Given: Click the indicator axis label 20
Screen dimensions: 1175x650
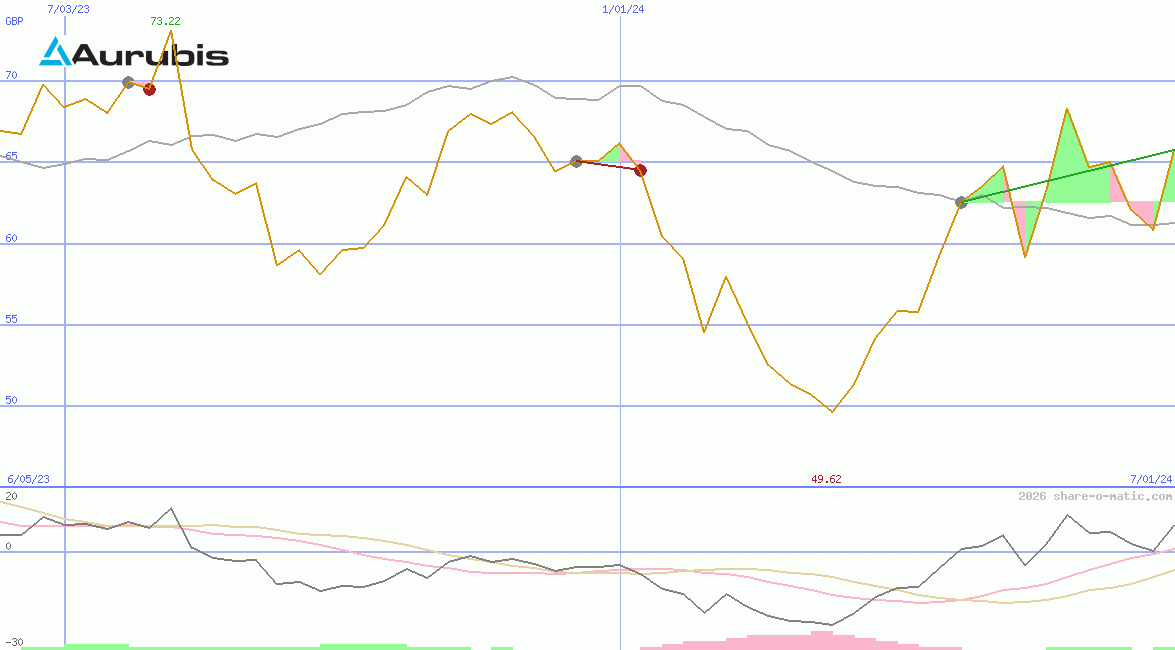Looking at the screenshot, I should coord(10,496).
